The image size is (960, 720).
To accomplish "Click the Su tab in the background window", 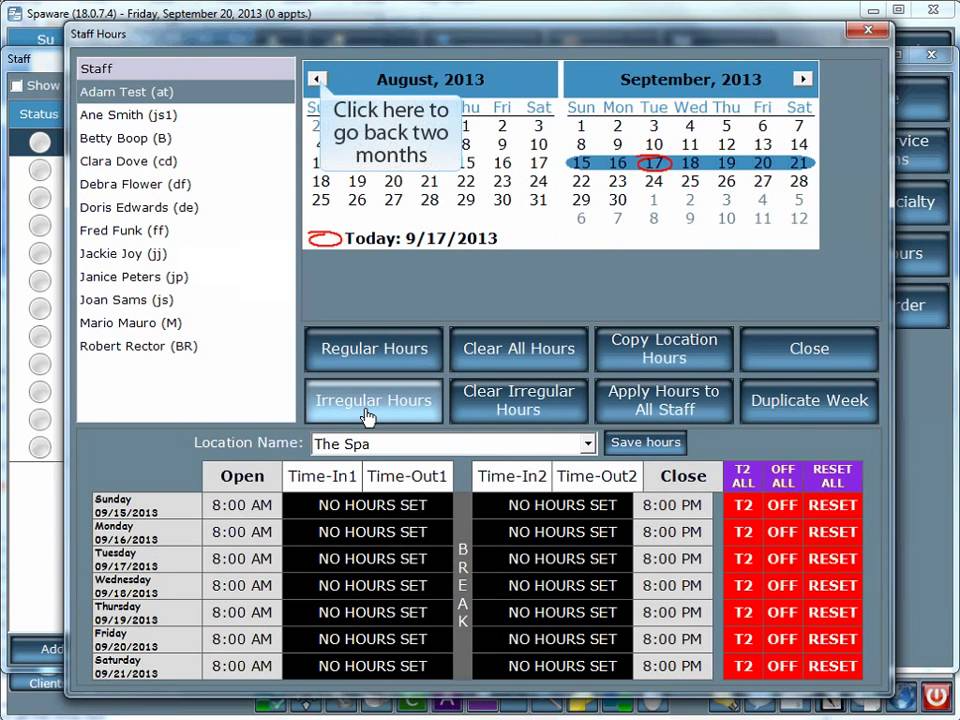I will tap(45, 40).
